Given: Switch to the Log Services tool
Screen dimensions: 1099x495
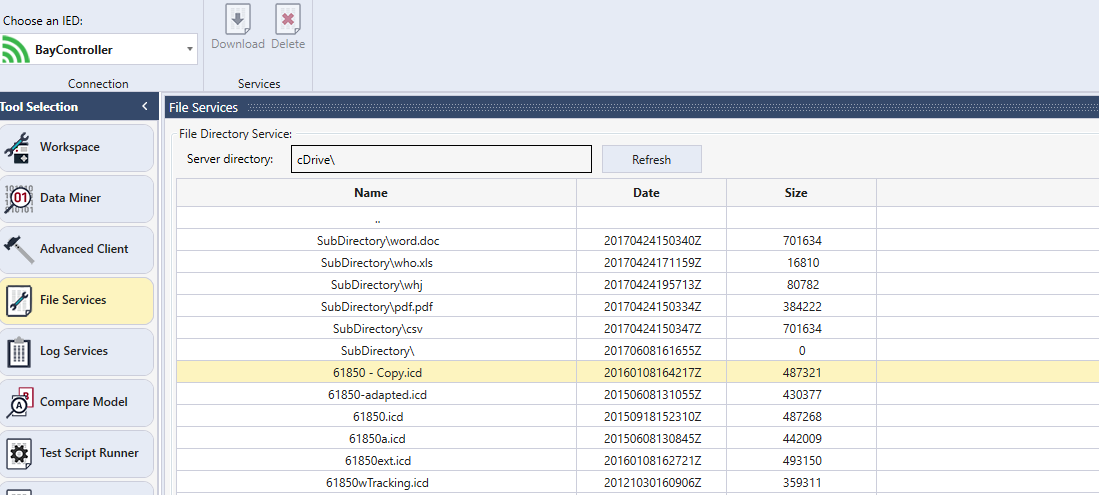Looking at the screenshot, I should coord(78,352).
